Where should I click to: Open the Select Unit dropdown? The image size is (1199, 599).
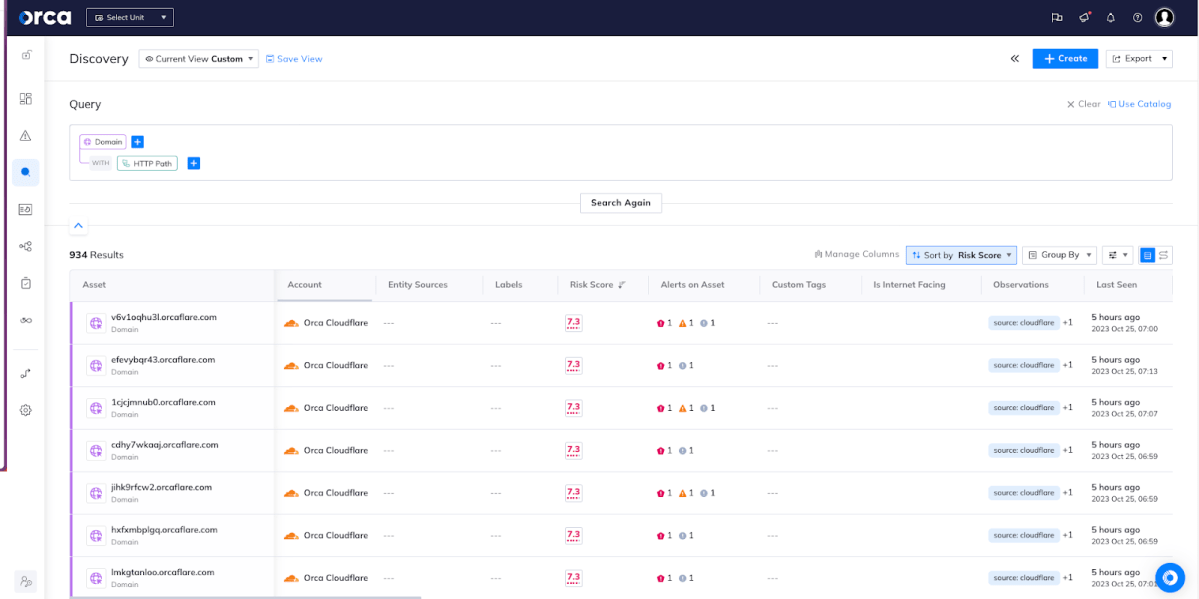[130, 17]
